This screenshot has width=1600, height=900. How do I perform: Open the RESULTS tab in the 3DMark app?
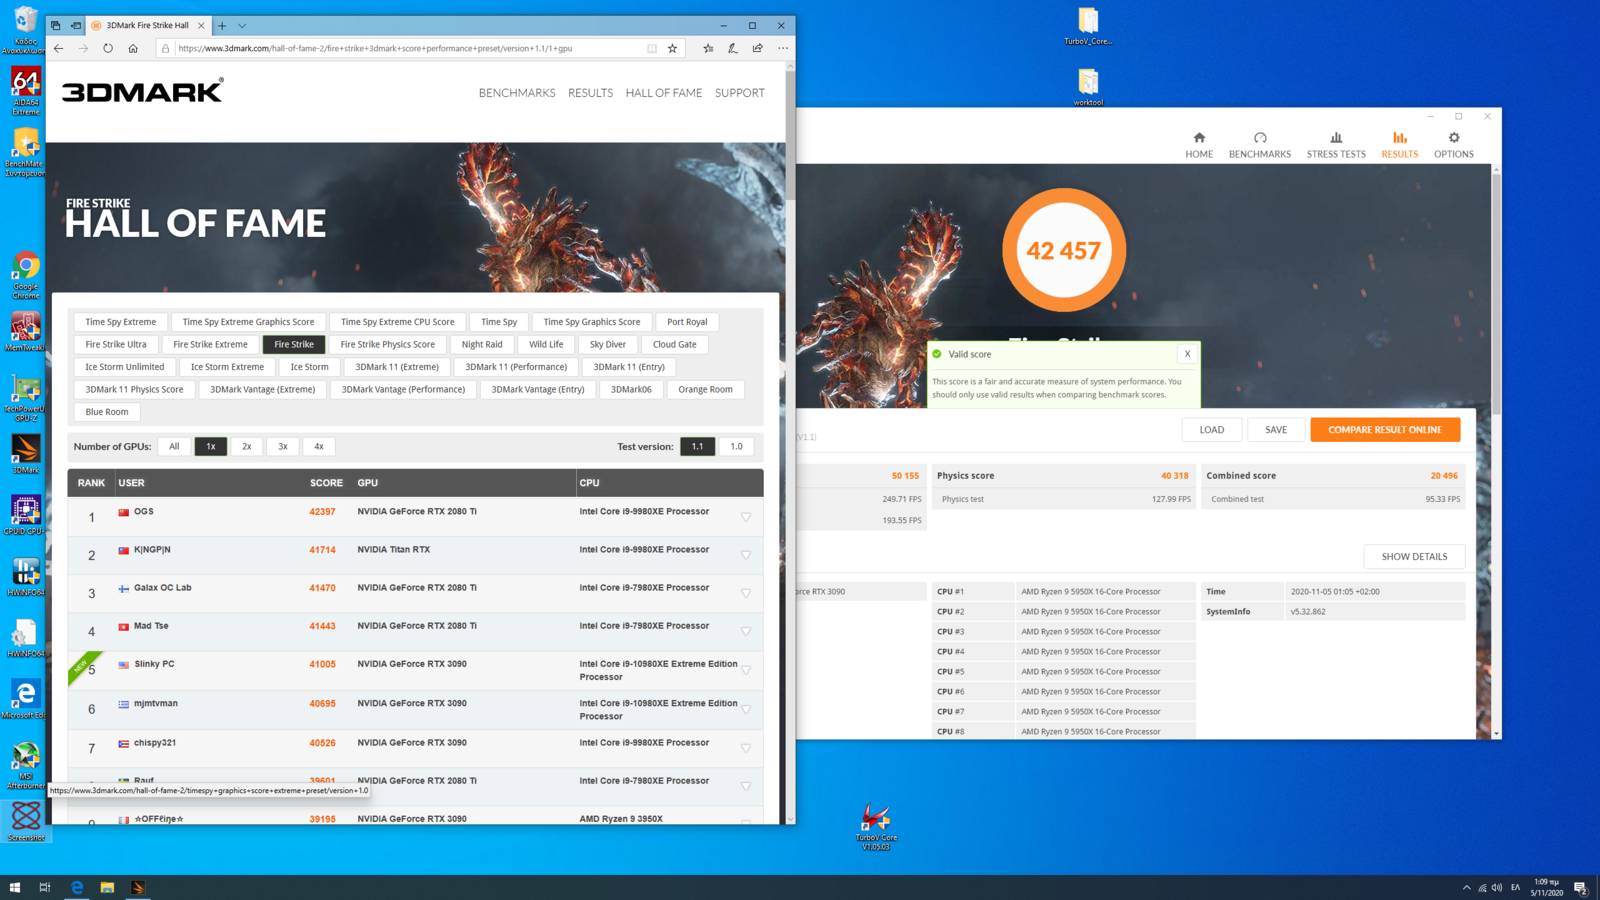pyautogui.click(x=1400, y=145)
